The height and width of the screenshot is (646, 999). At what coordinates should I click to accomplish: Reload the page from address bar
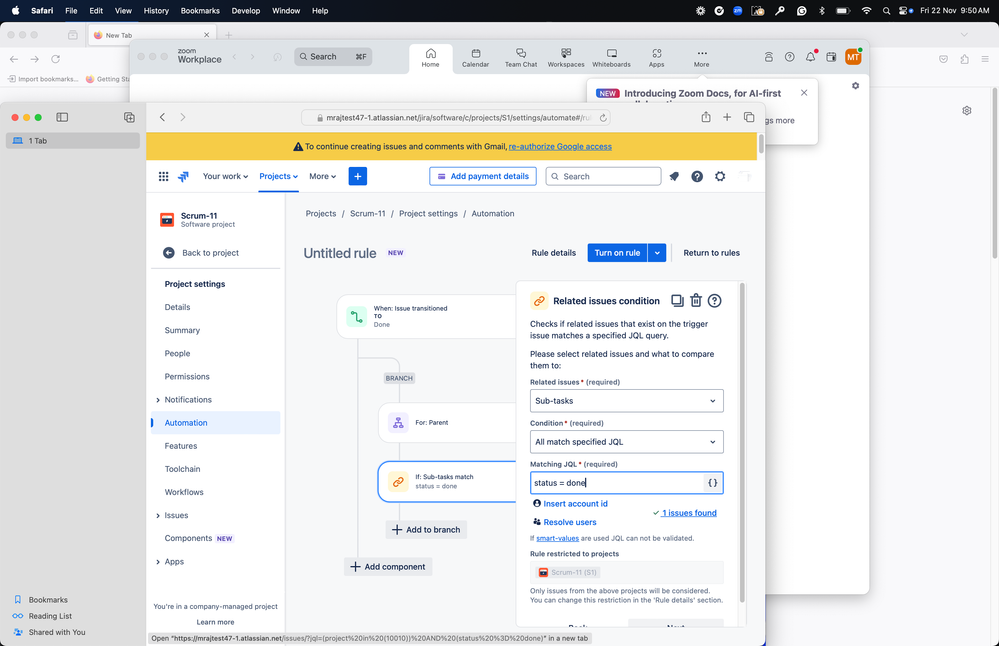(603, 118)
